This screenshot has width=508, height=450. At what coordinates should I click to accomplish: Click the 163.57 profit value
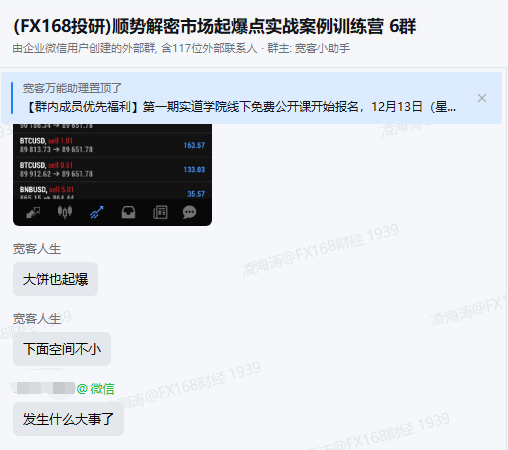click(194, 145)
